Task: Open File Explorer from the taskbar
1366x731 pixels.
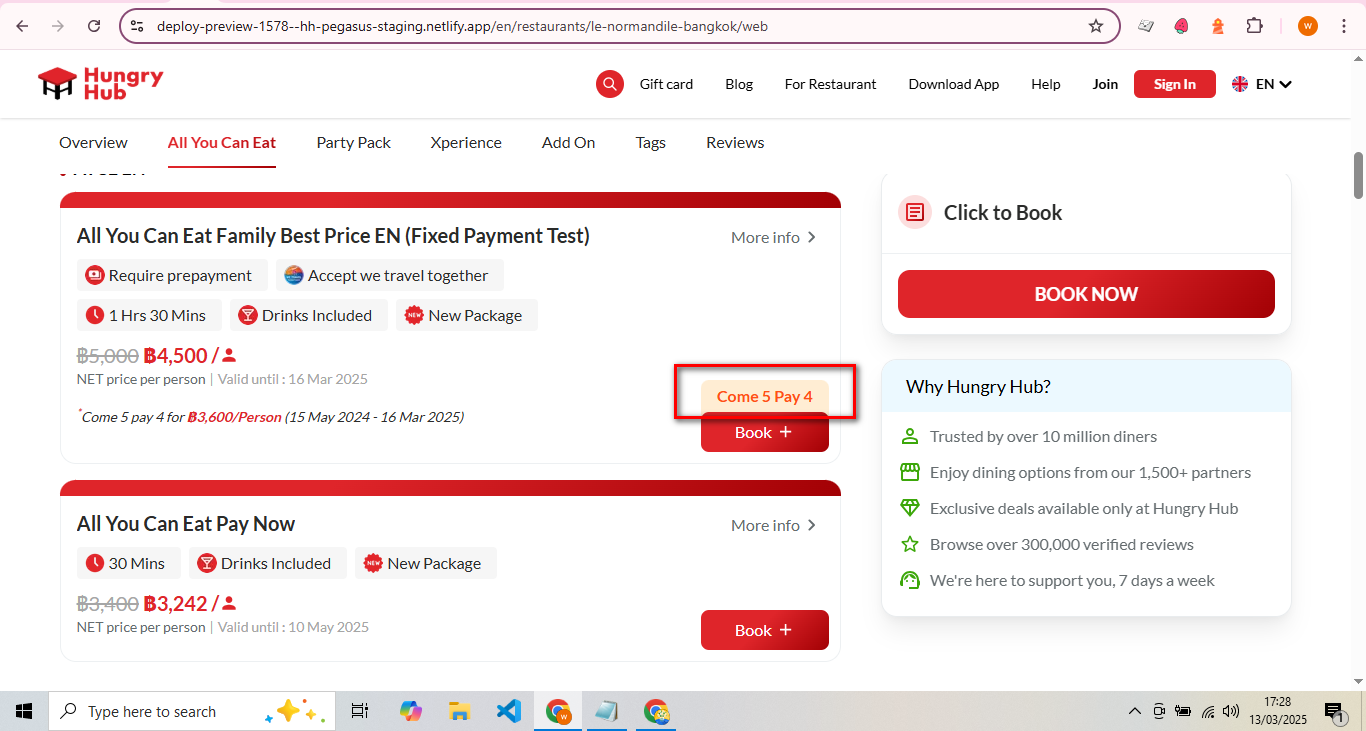Action: pyautogui.click(x=459, y=711)
